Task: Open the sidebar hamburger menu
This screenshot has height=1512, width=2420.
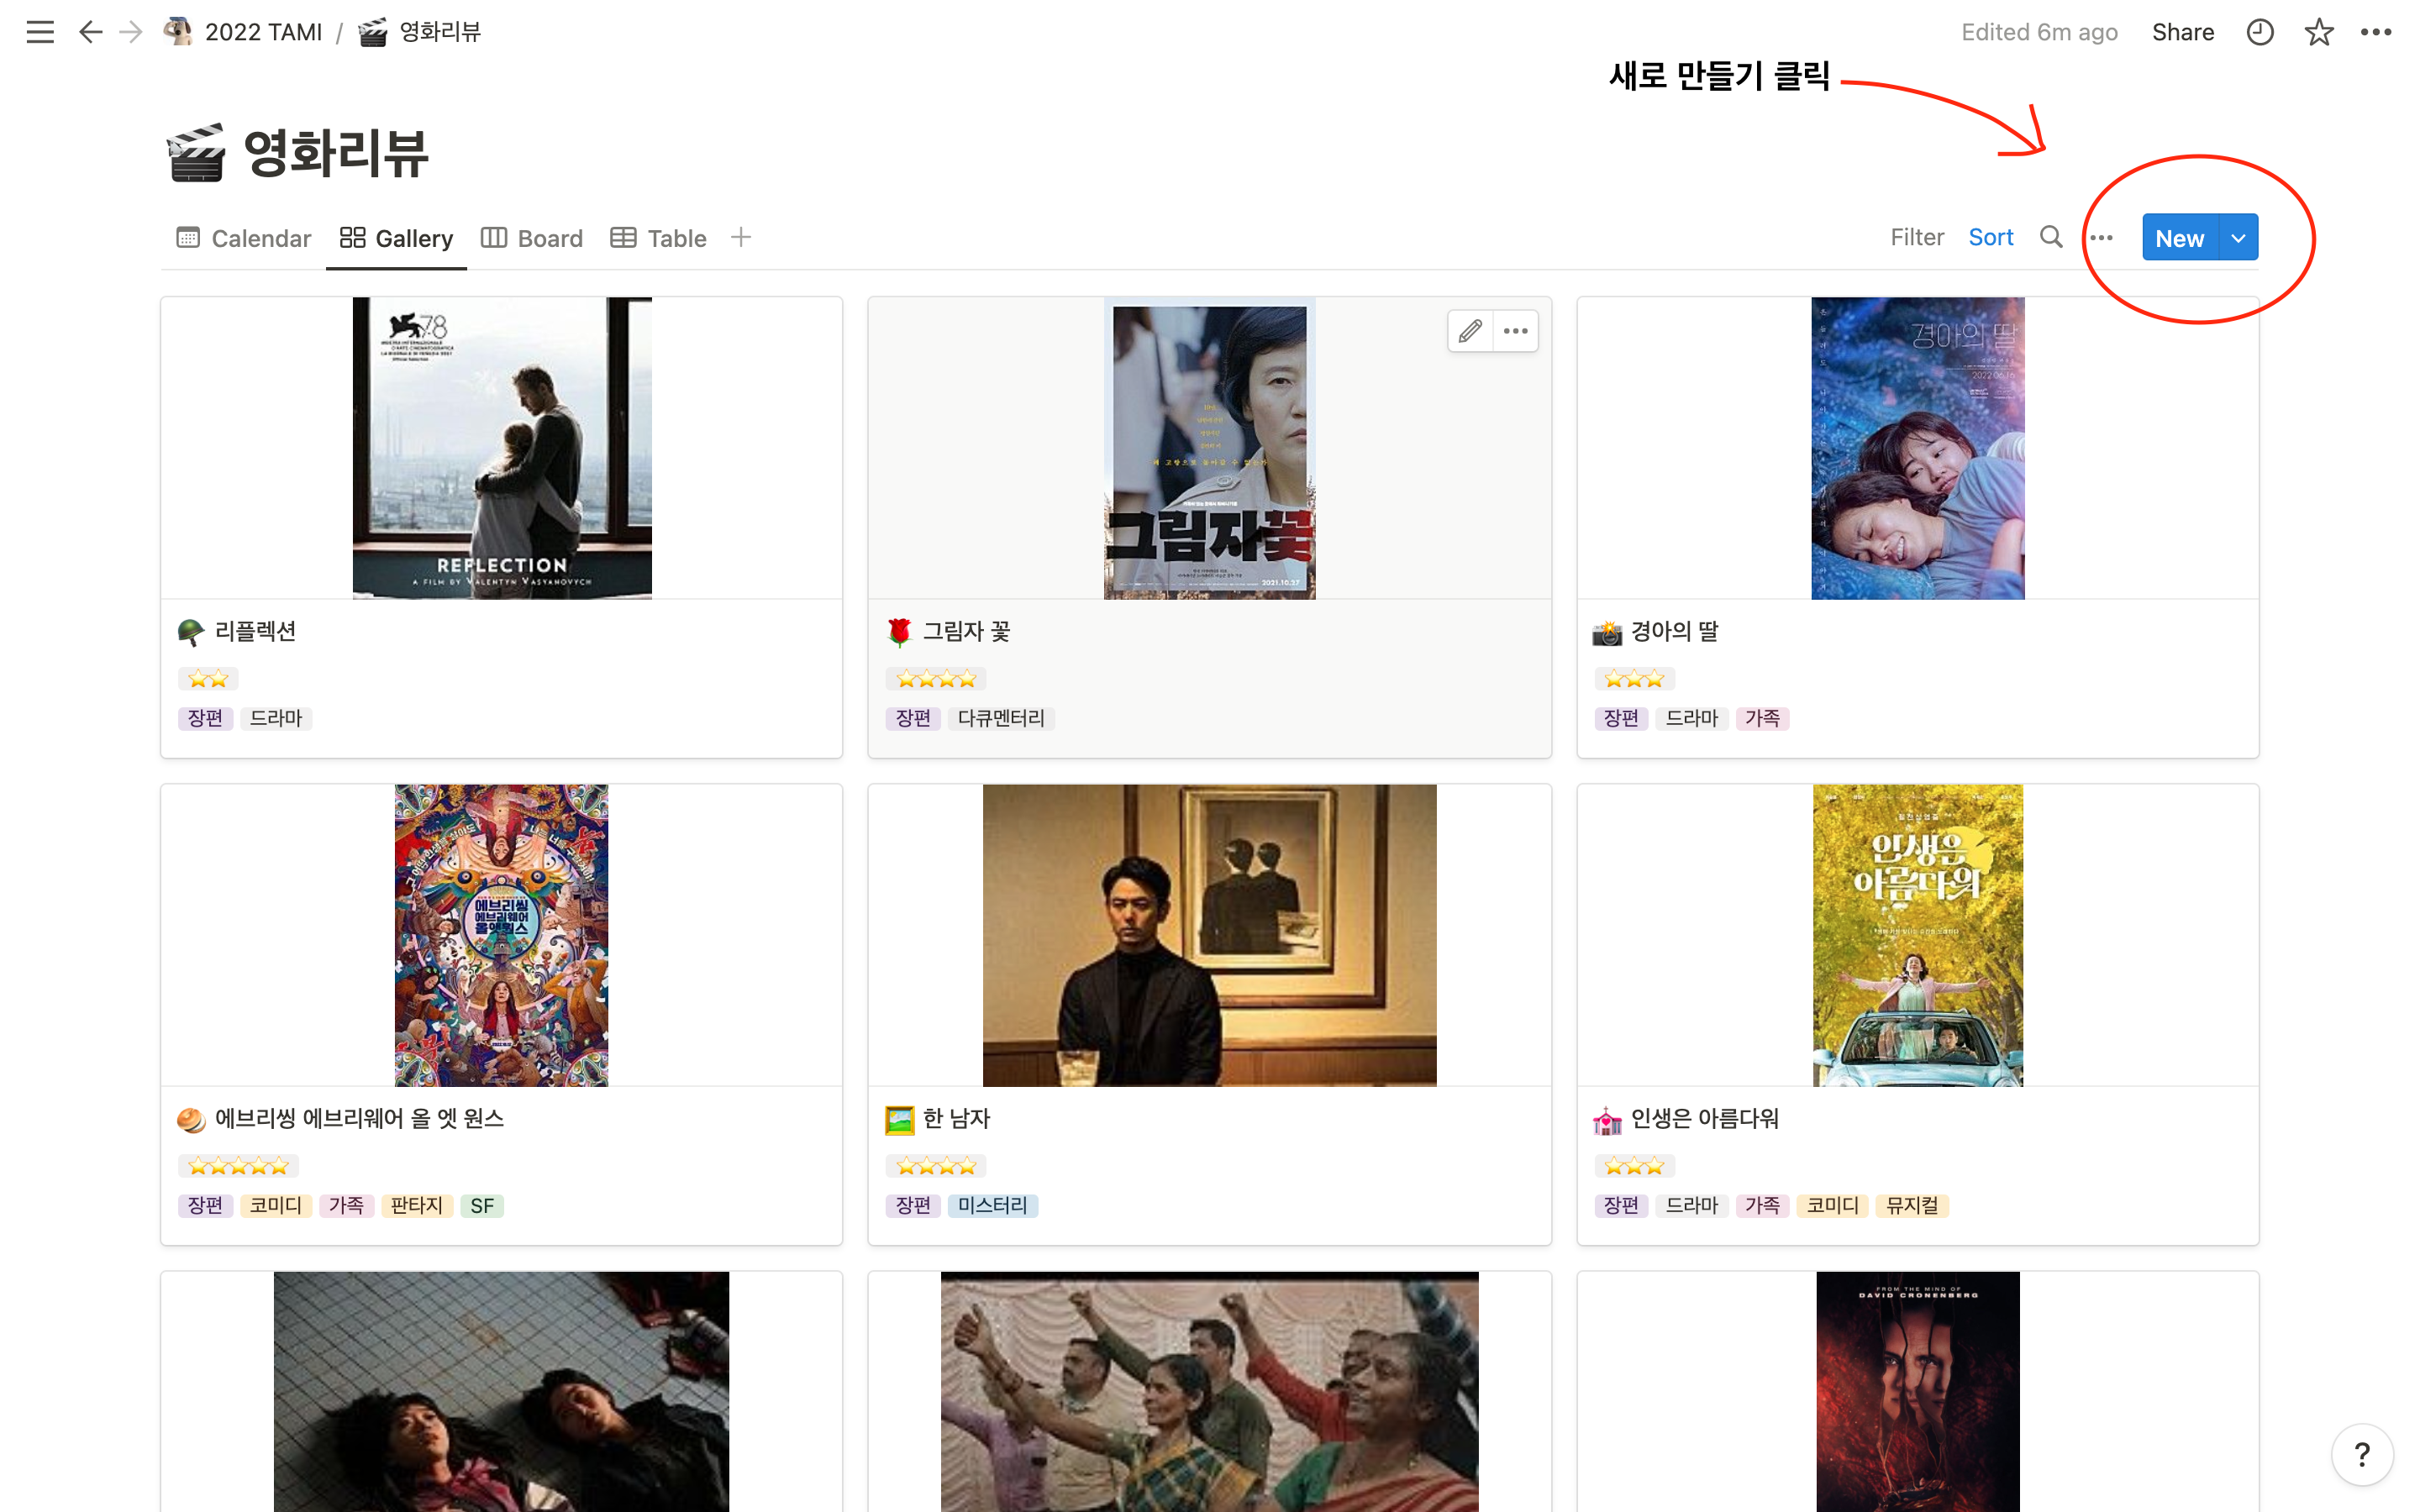Action: (x=40, y=32)
